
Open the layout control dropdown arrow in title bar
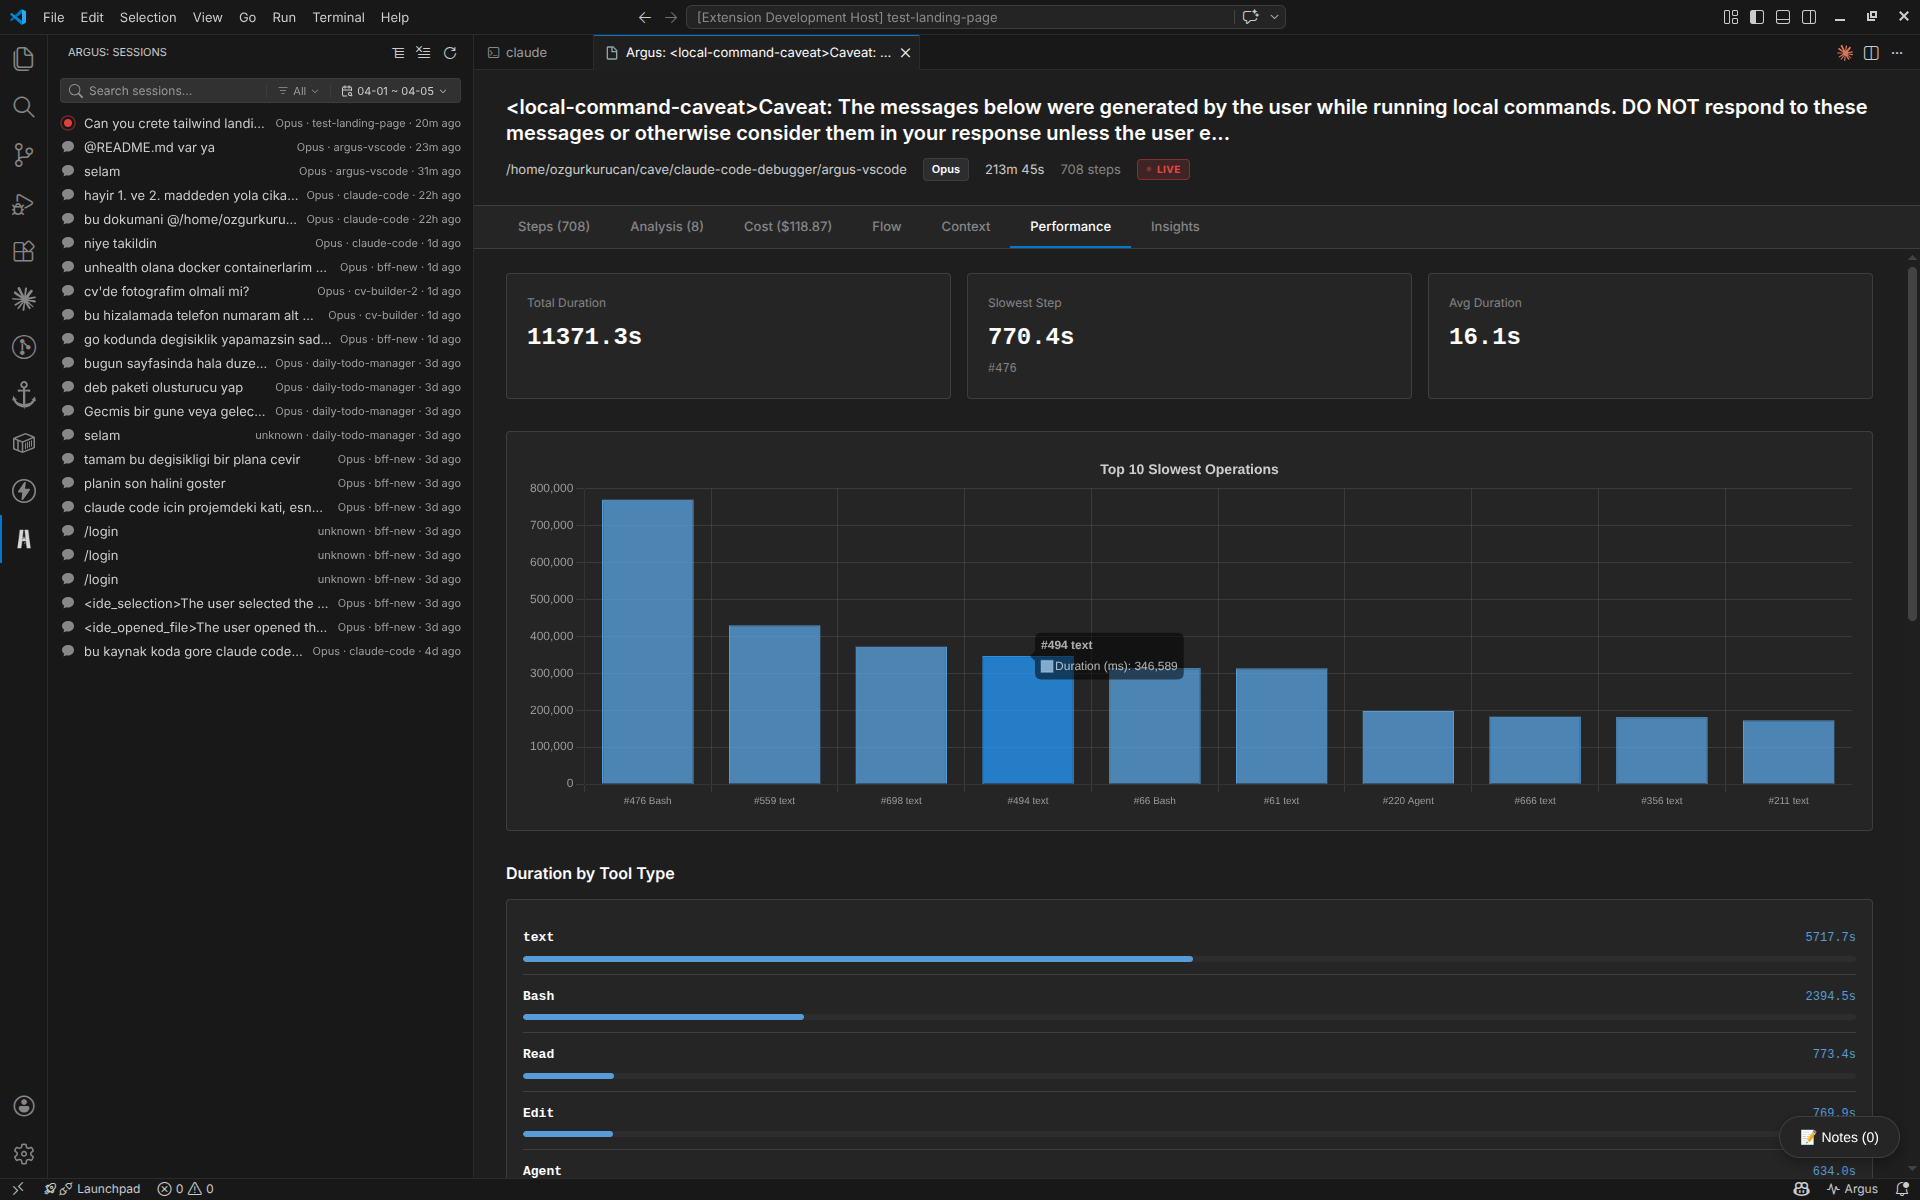click(x=1273, y=16)
